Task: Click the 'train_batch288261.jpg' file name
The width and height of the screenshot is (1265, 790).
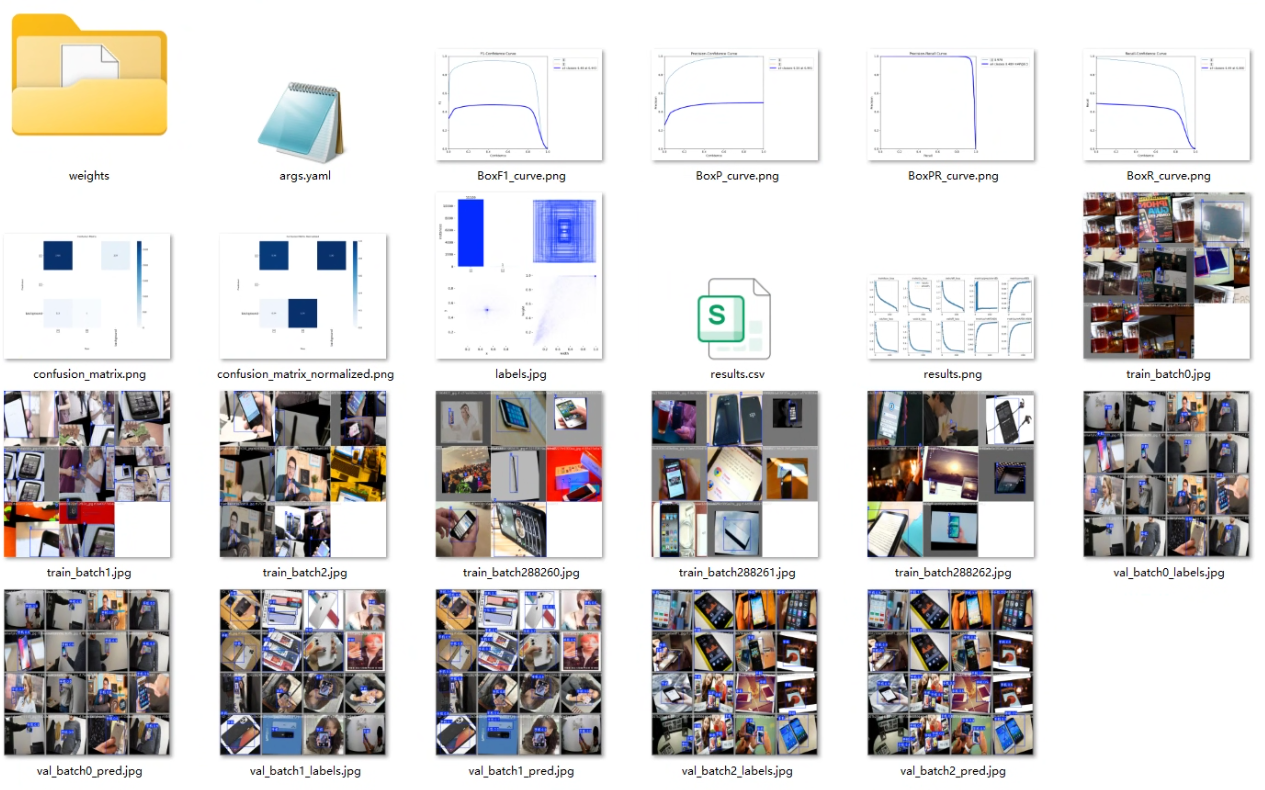Action: [737, 572]
